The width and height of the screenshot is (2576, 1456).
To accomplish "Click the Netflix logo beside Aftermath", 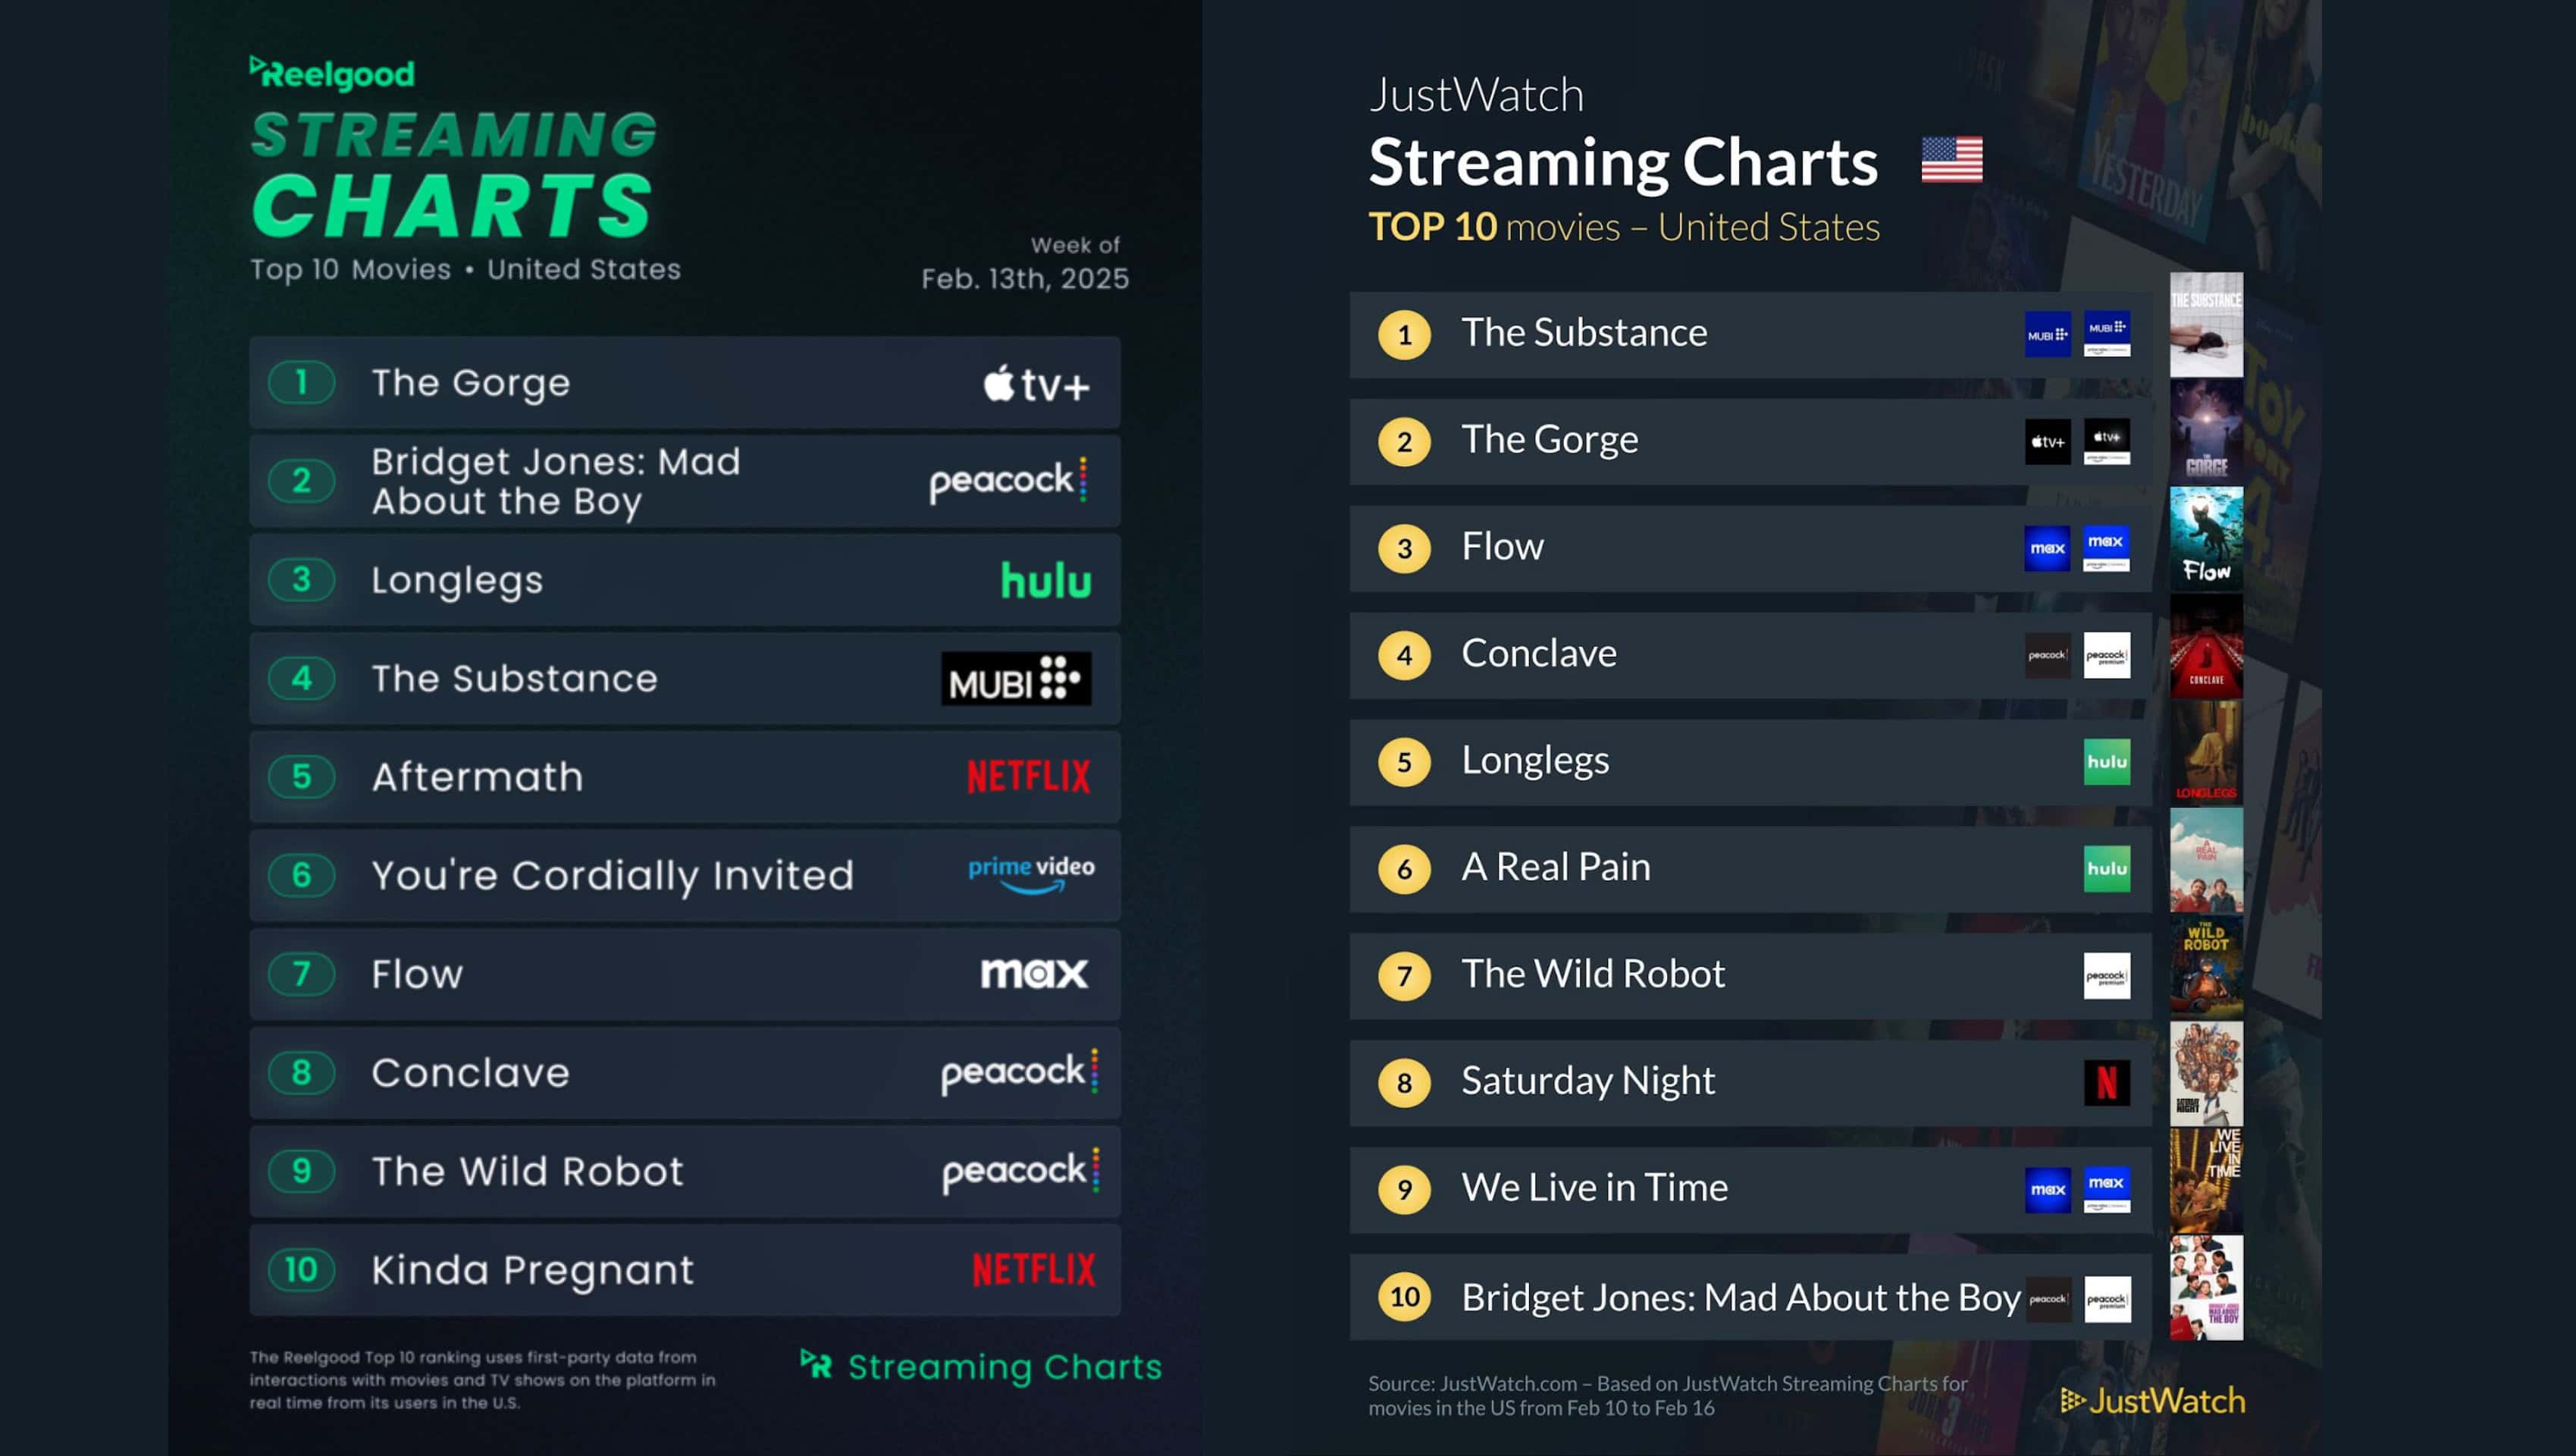I will click(x=1028, y=777).
